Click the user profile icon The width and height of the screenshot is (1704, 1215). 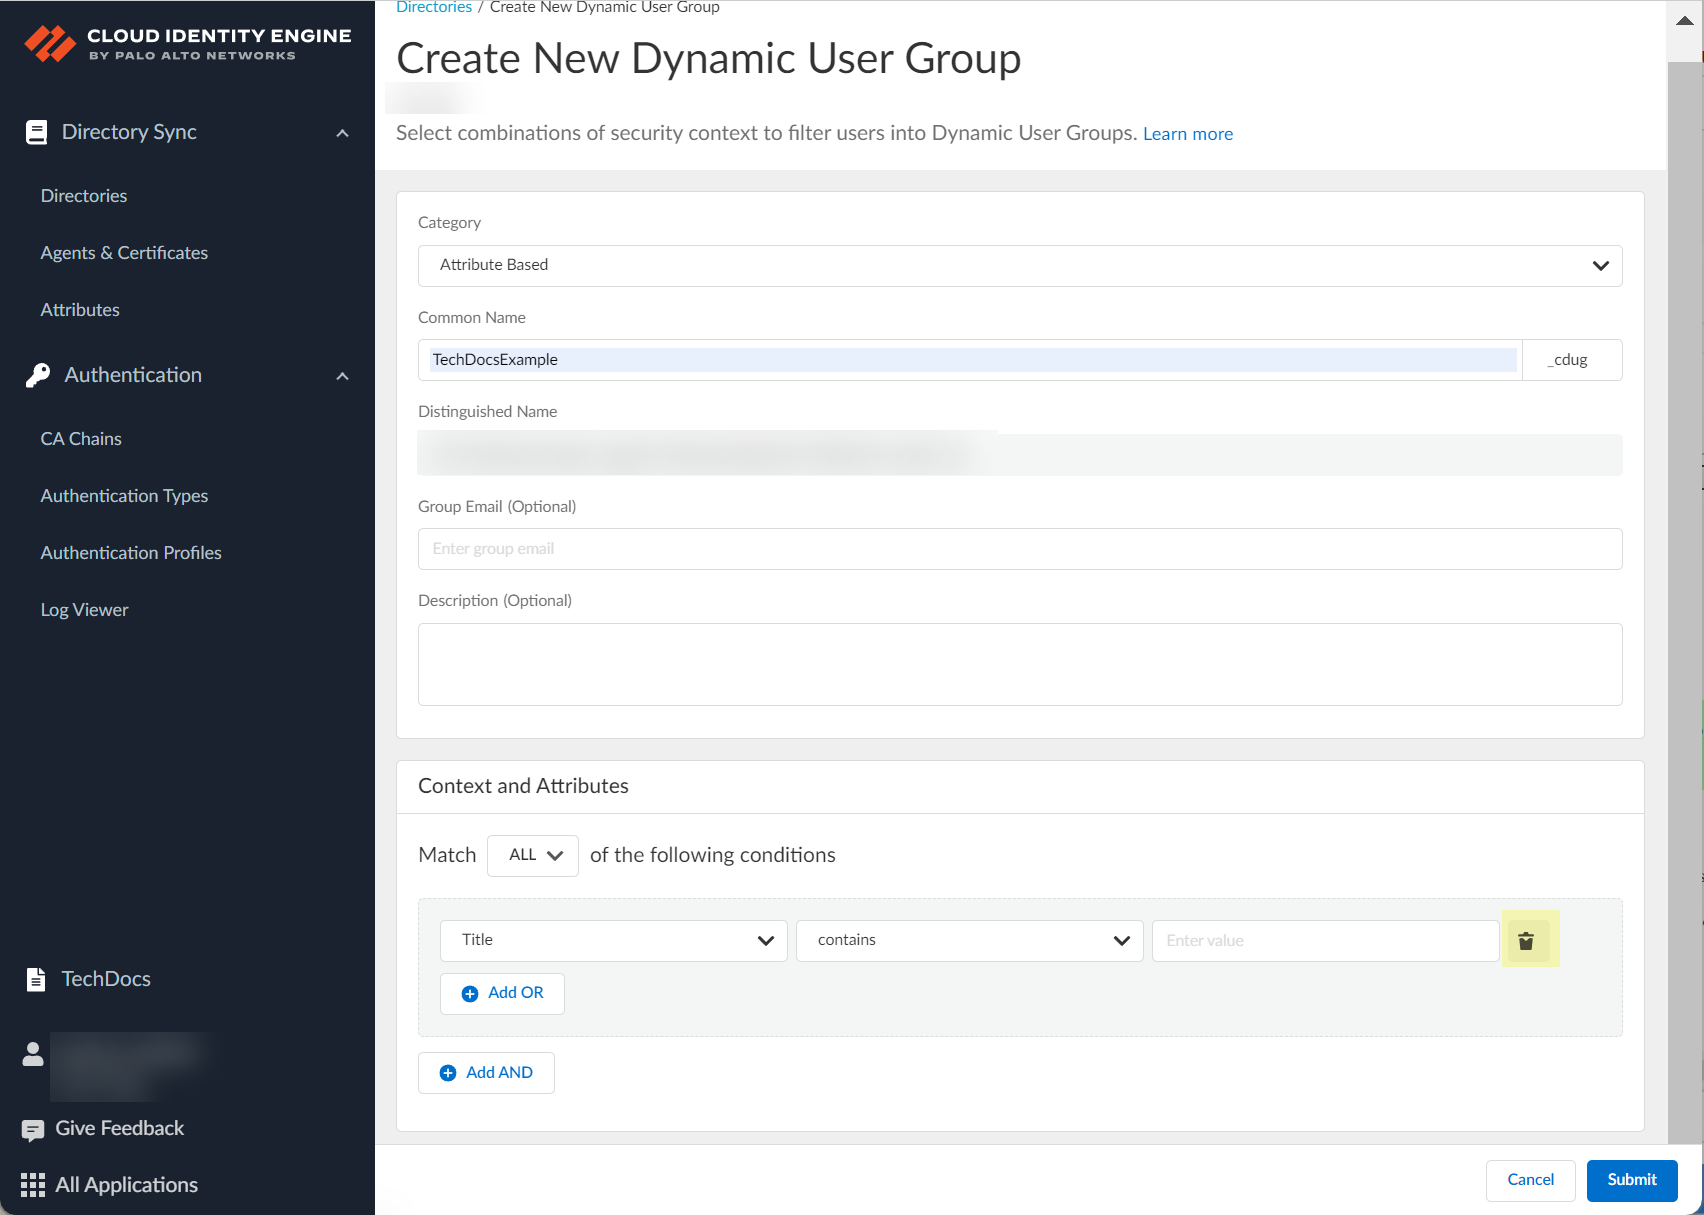33,1054
